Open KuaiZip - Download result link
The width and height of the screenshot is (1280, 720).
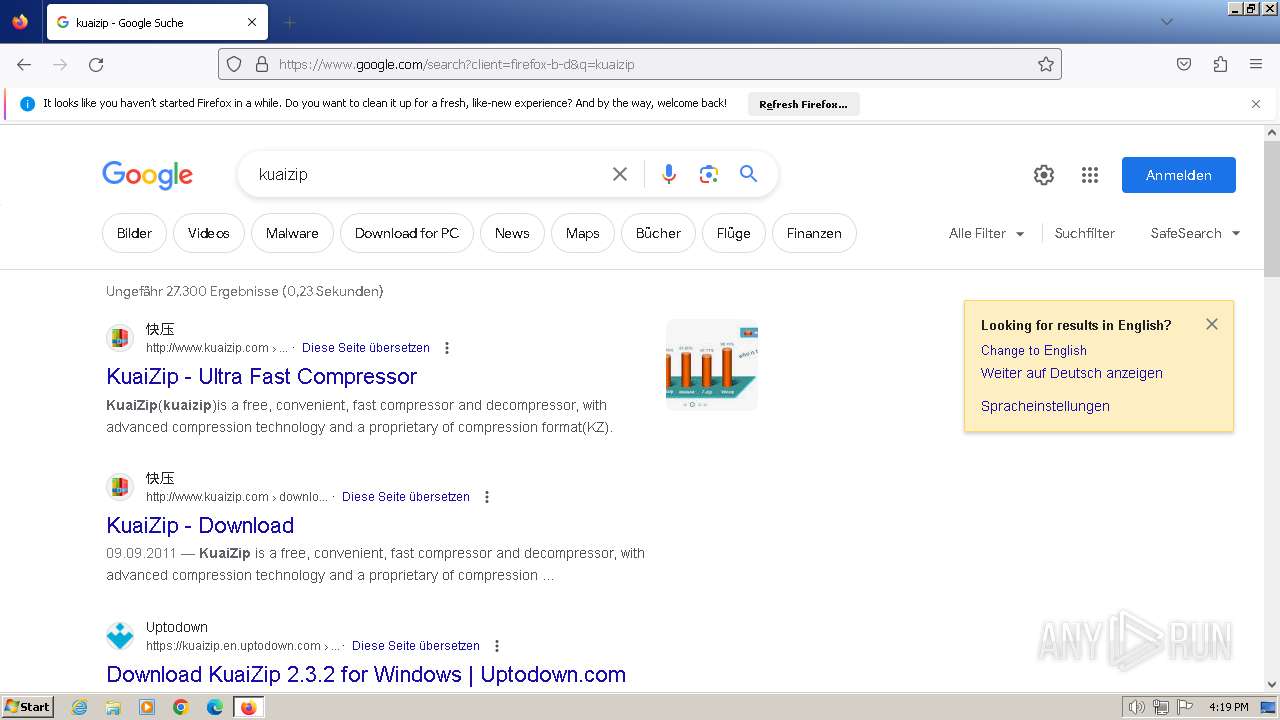(200, 525)
